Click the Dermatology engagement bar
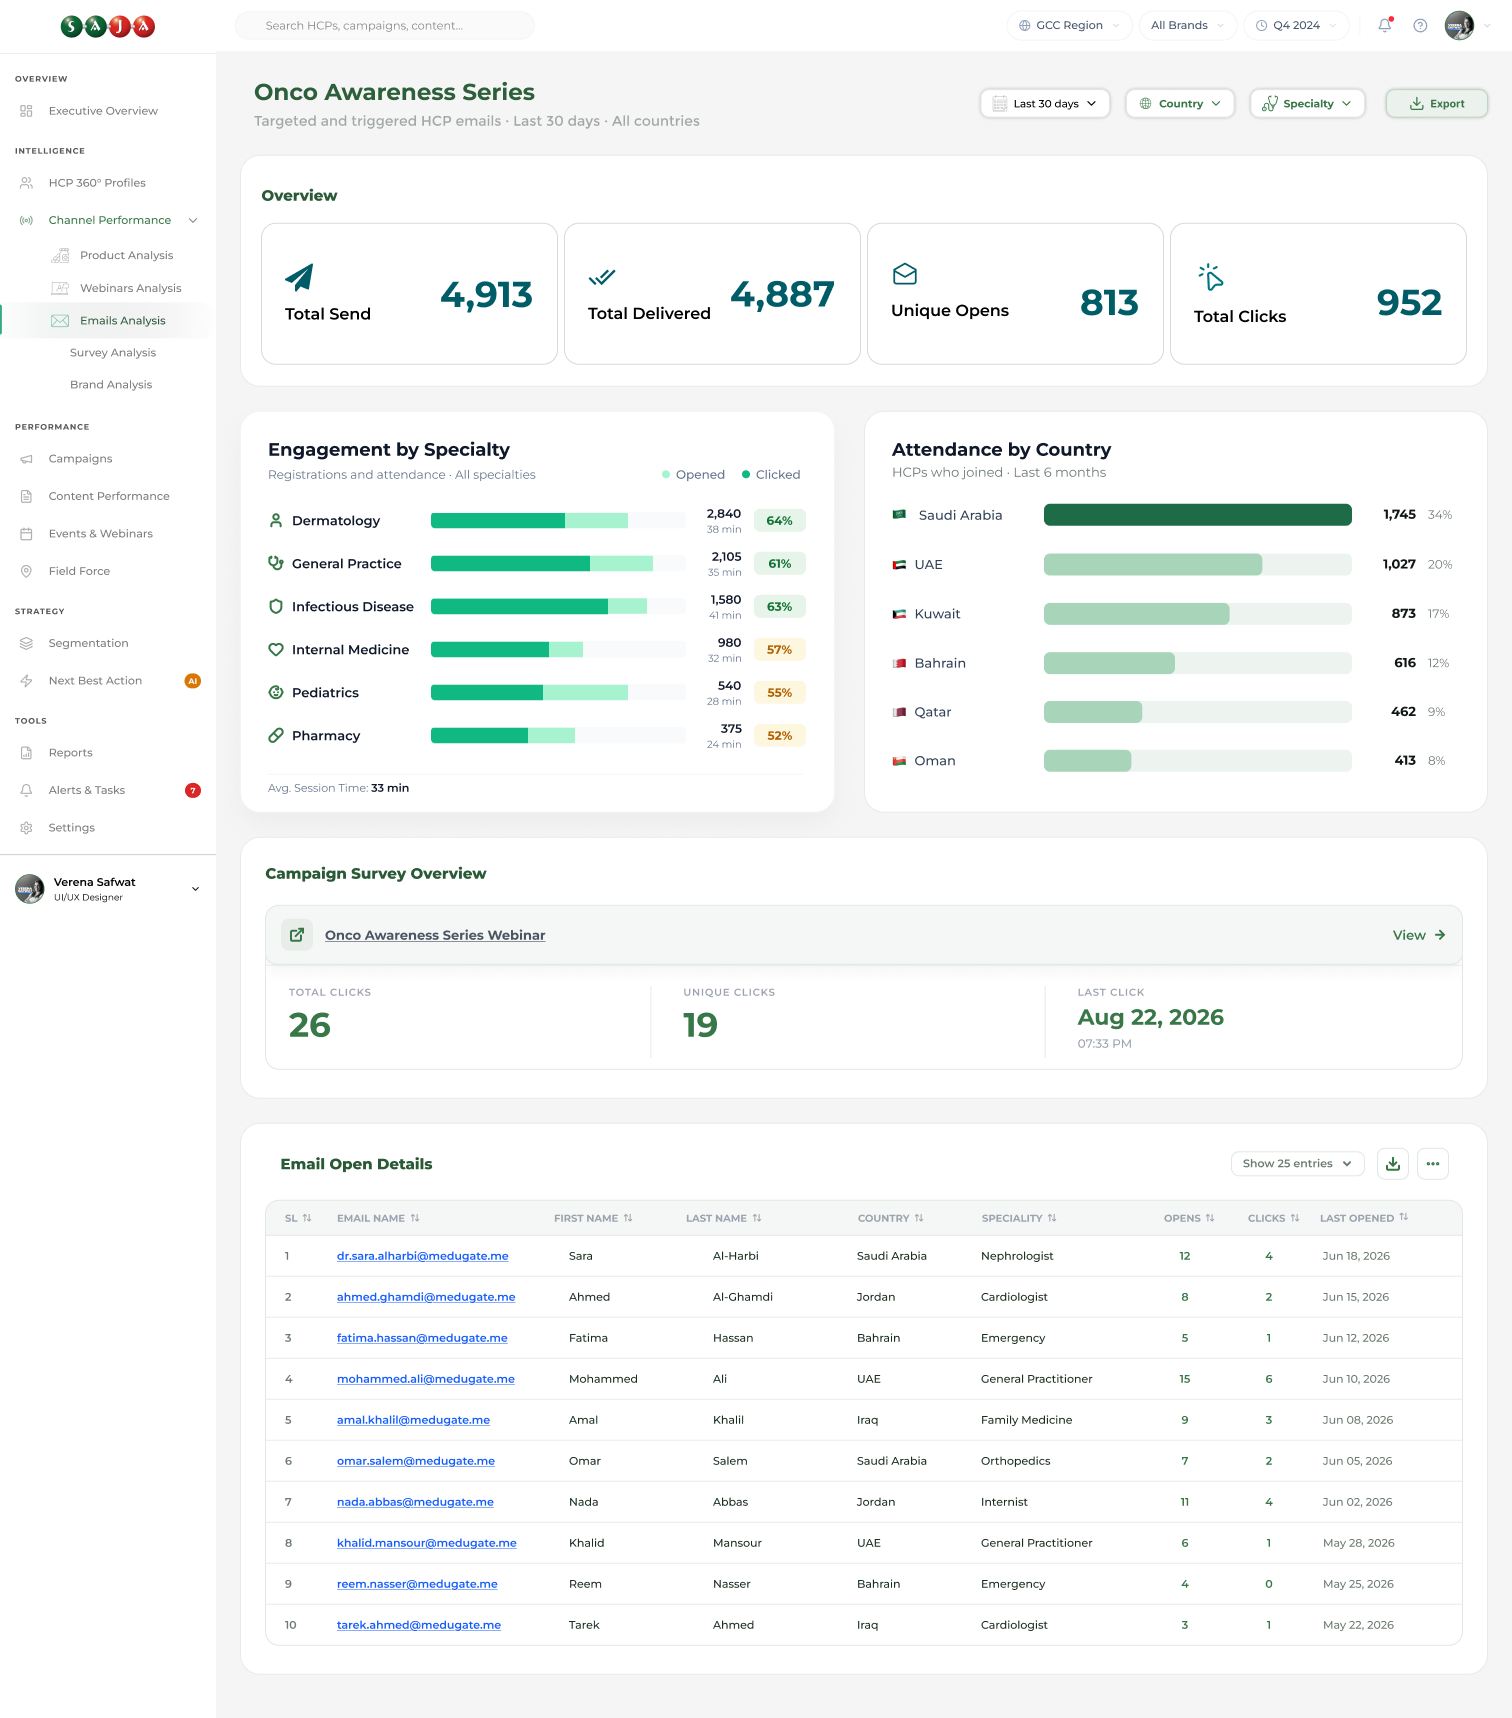Screen dimensions: 1512x1718 pyautogui.click(x=558, y=521)
